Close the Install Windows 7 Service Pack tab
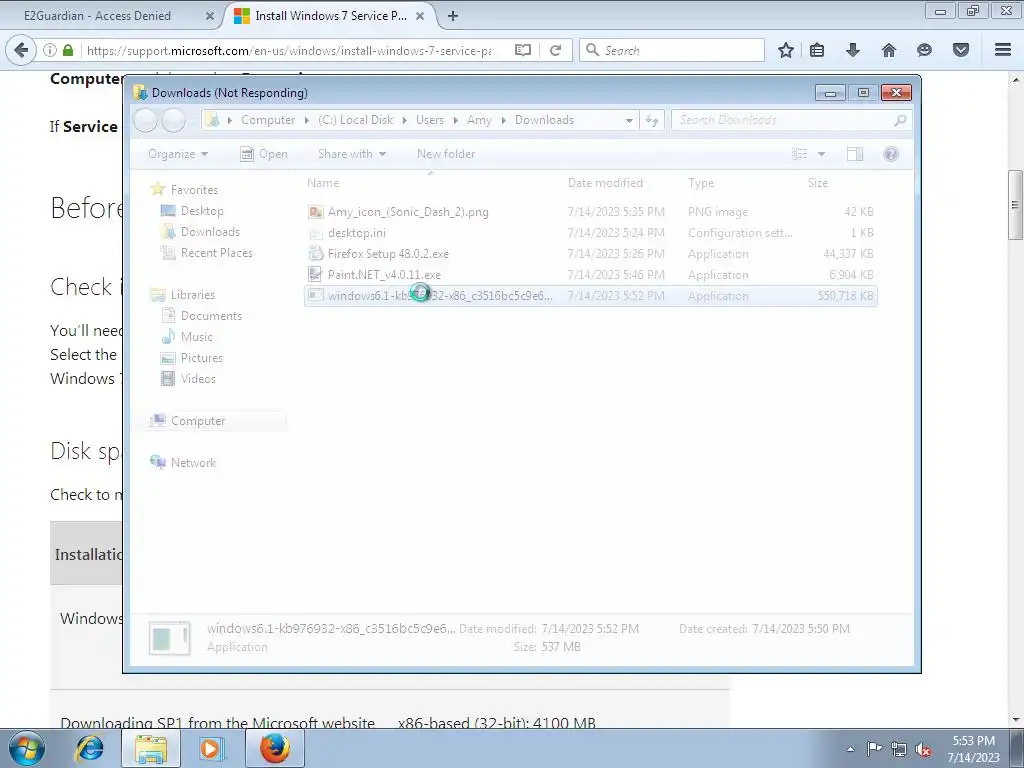 pos(420,16)
